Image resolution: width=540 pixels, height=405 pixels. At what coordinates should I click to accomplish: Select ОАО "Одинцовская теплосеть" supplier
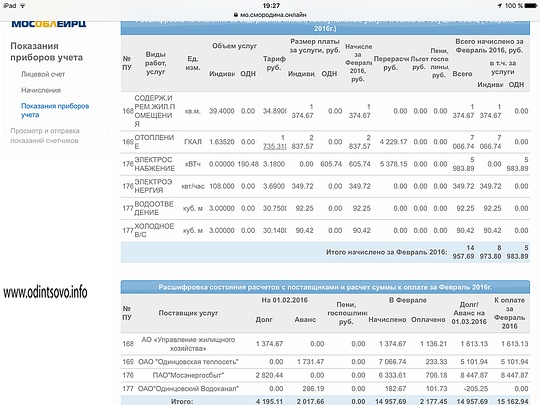coord(188,362)
